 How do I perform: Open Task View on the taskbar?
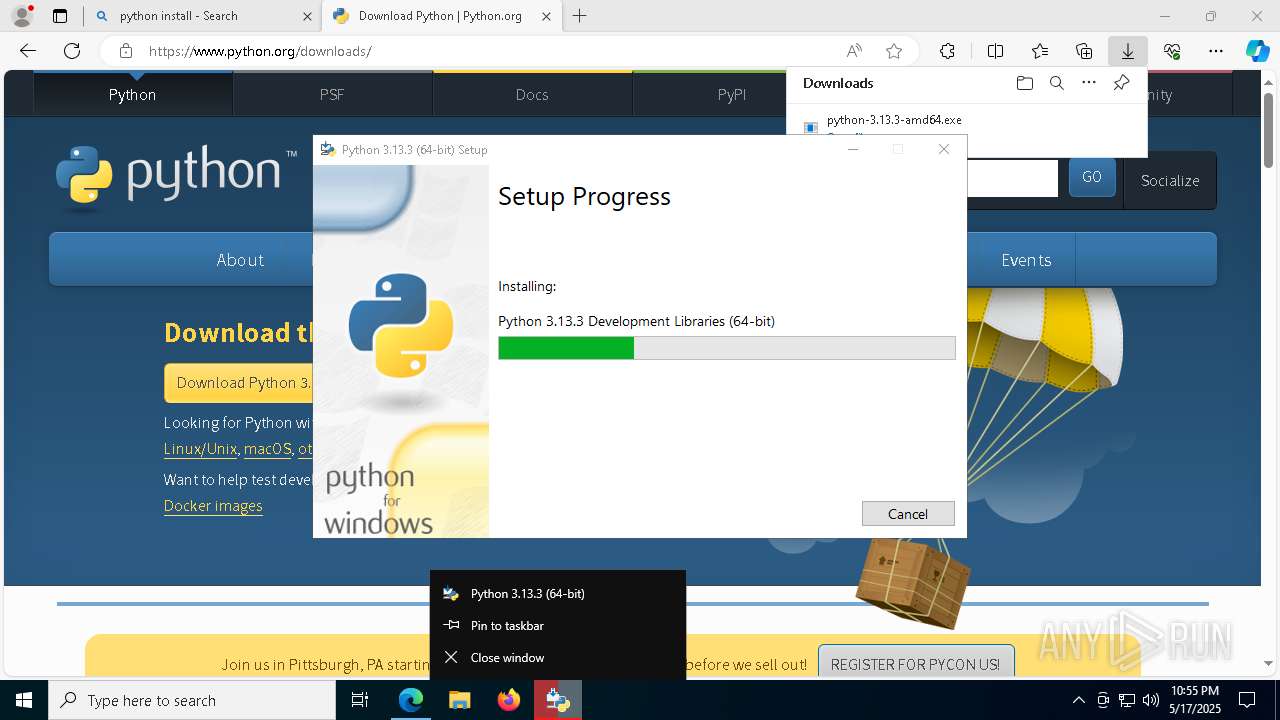point(361,700)
